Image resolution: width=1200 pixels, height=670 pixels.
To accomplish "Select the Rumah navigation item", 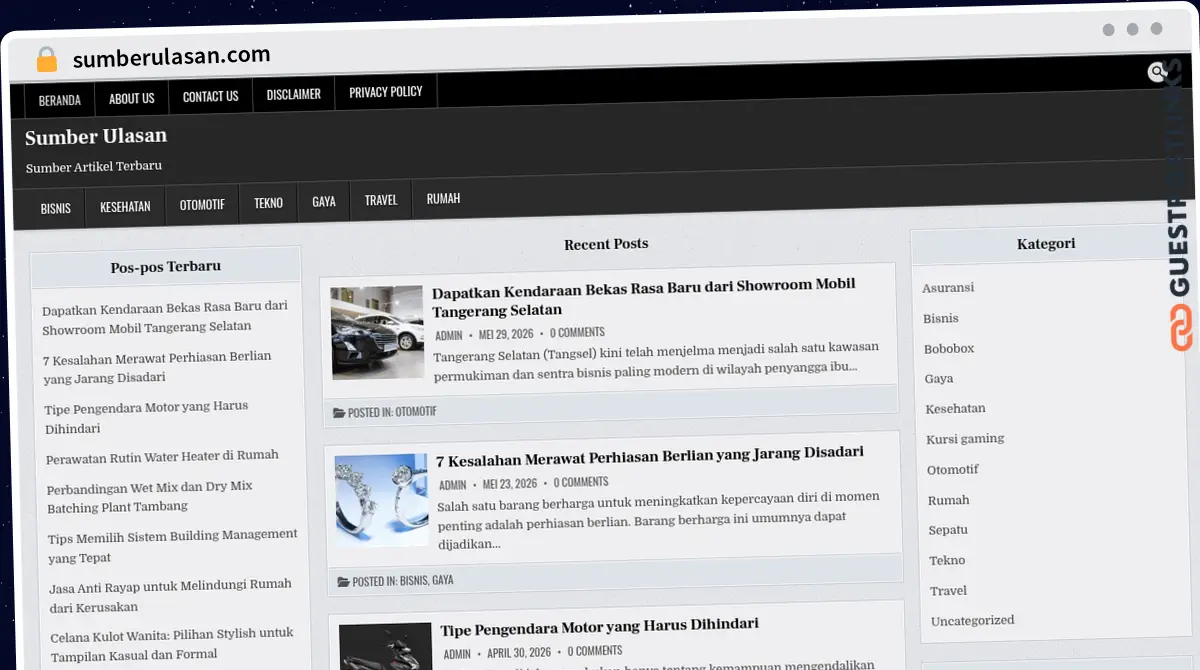I will click(x=443, y=198).
